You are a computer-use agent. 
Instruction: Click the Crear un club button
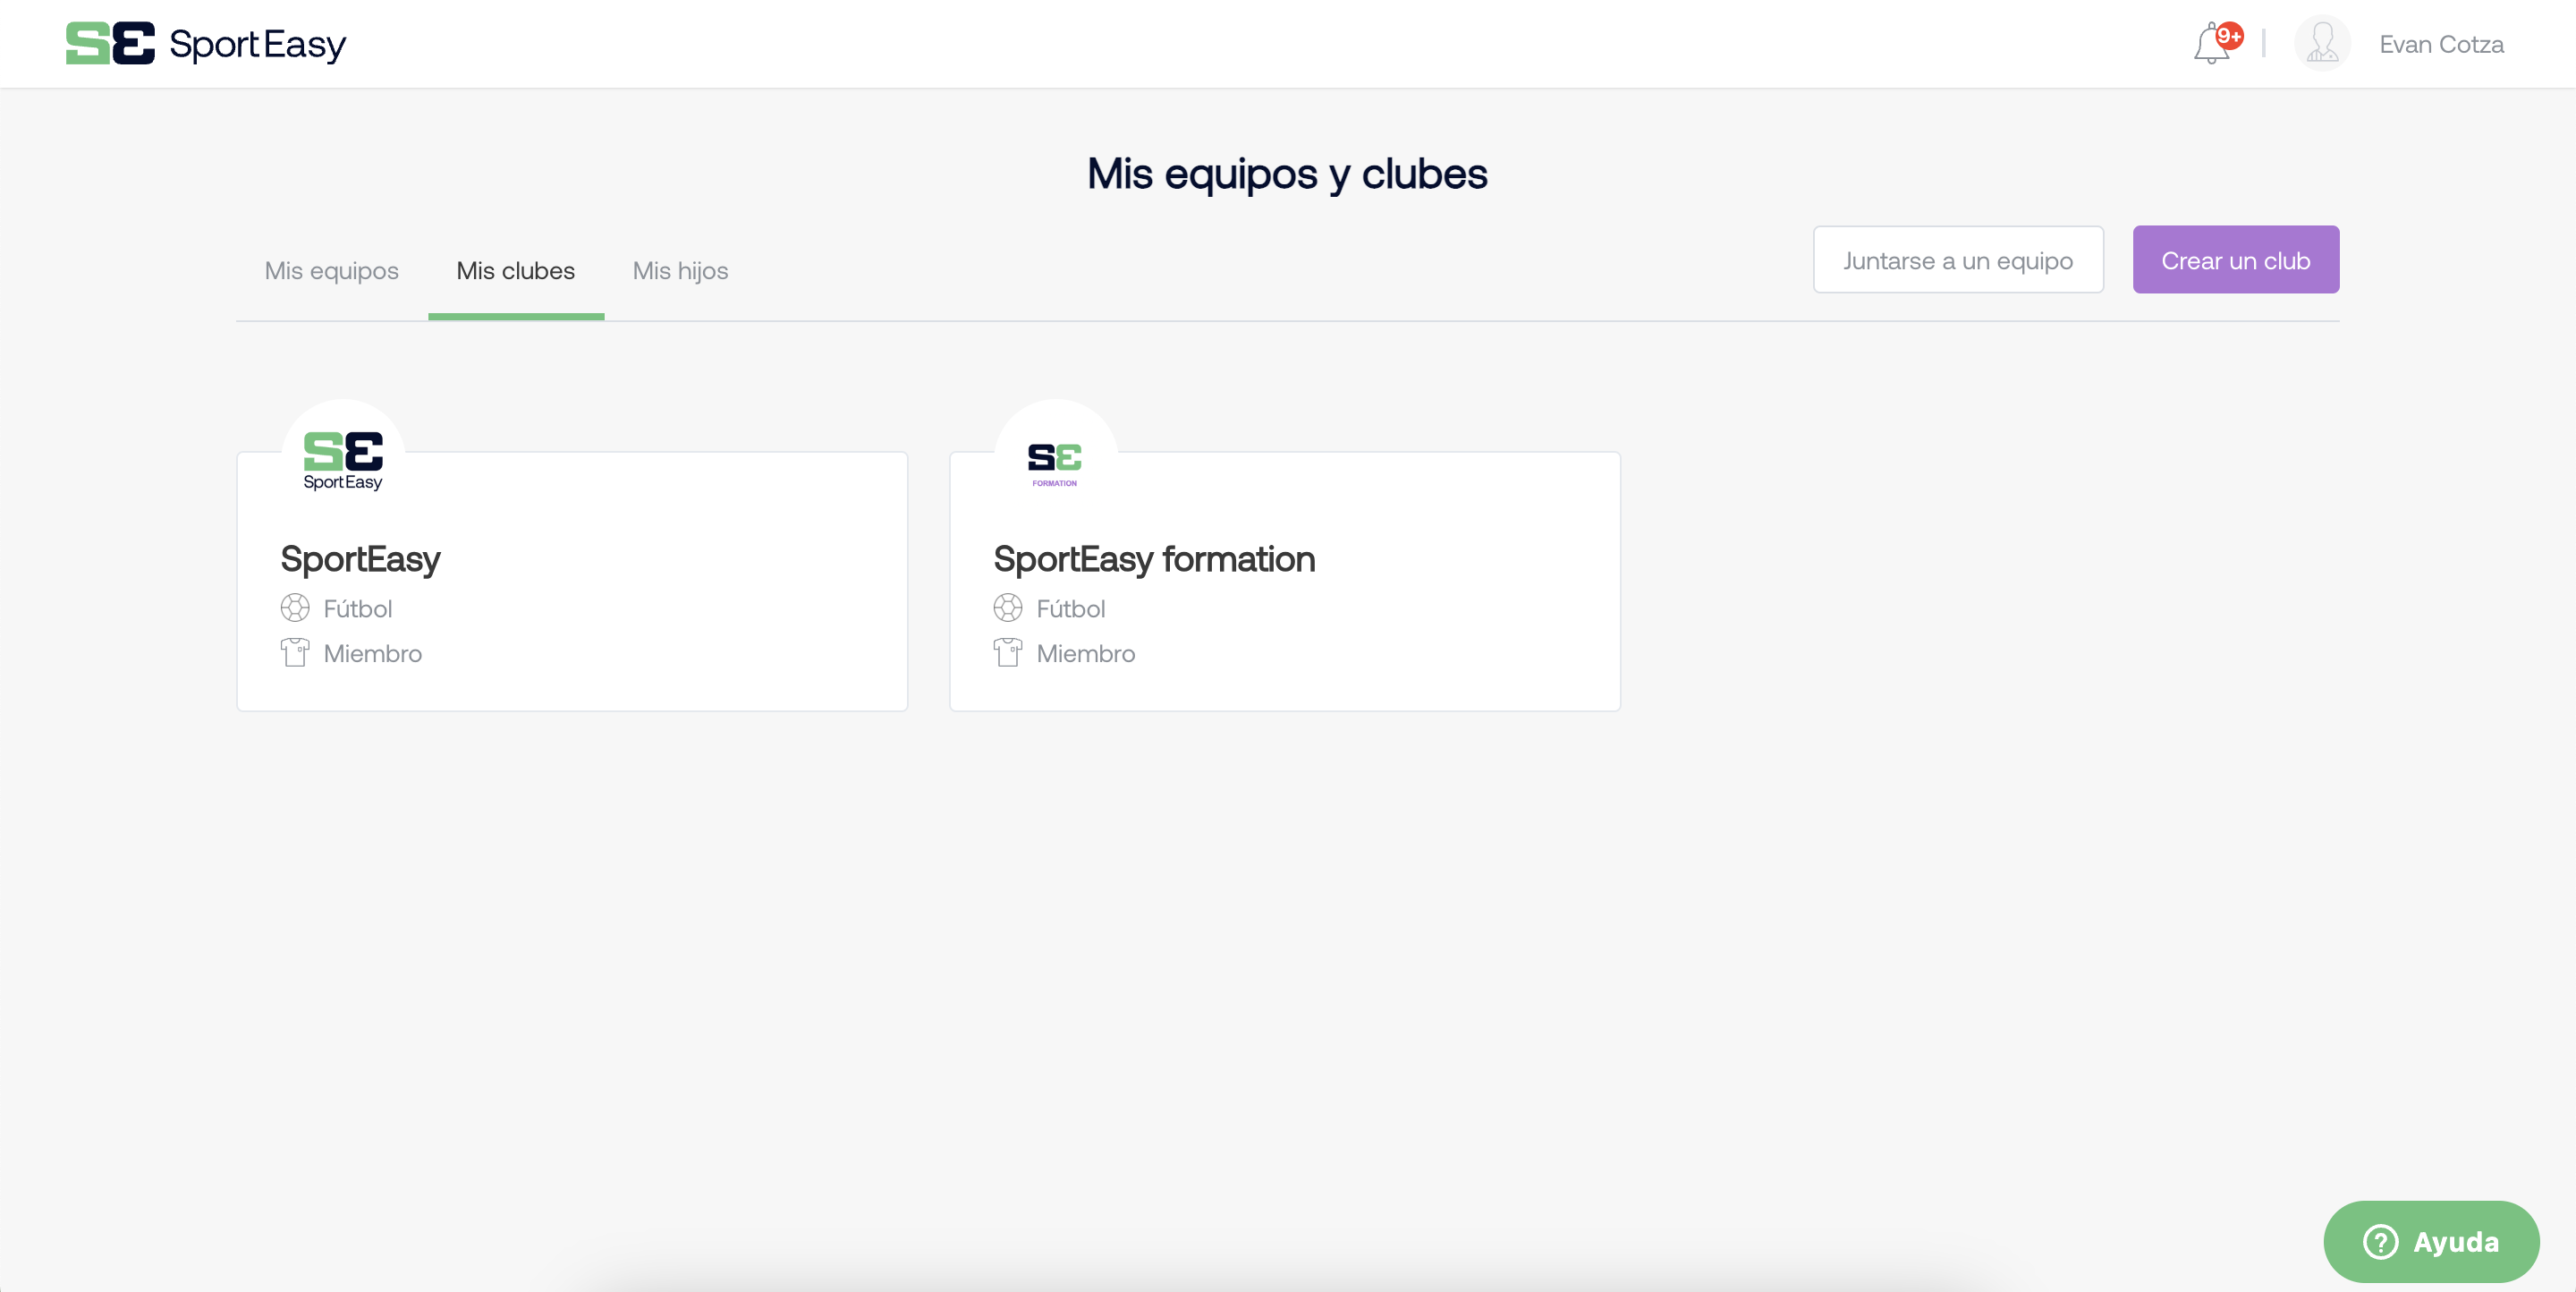pyautogui.click(x=2235, y=260)
